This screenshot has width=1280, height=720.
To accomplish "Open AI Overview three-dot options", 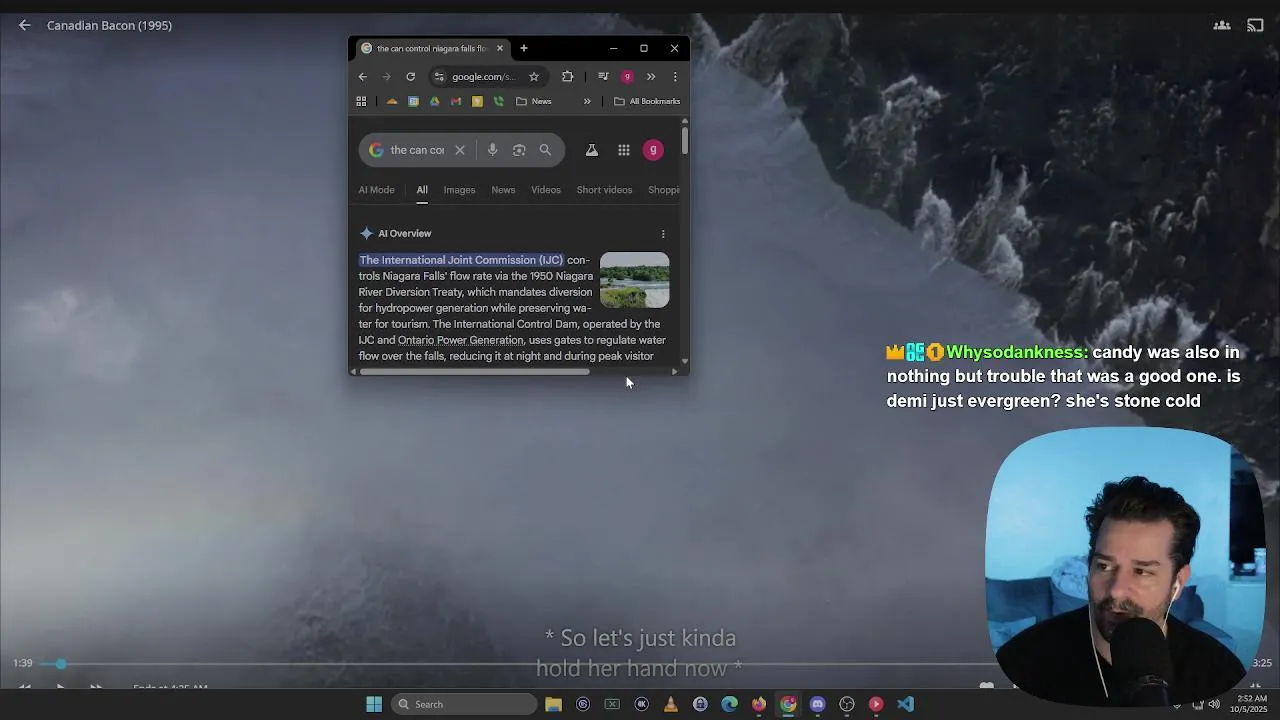I will point(663,234).
